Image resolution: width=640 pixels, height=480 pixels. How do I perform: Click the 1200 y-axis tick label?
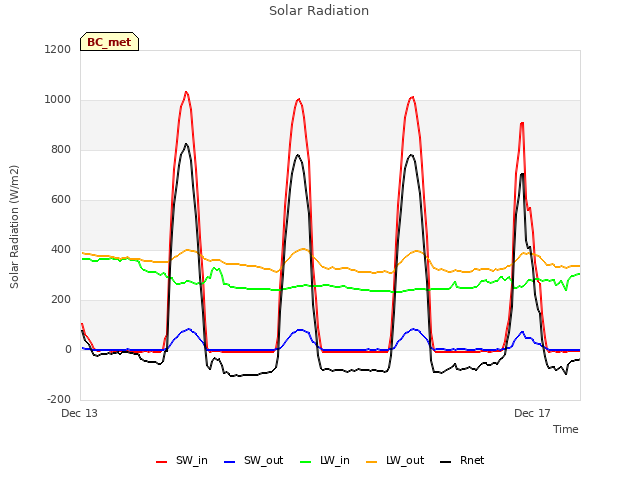tap(58, 49)
